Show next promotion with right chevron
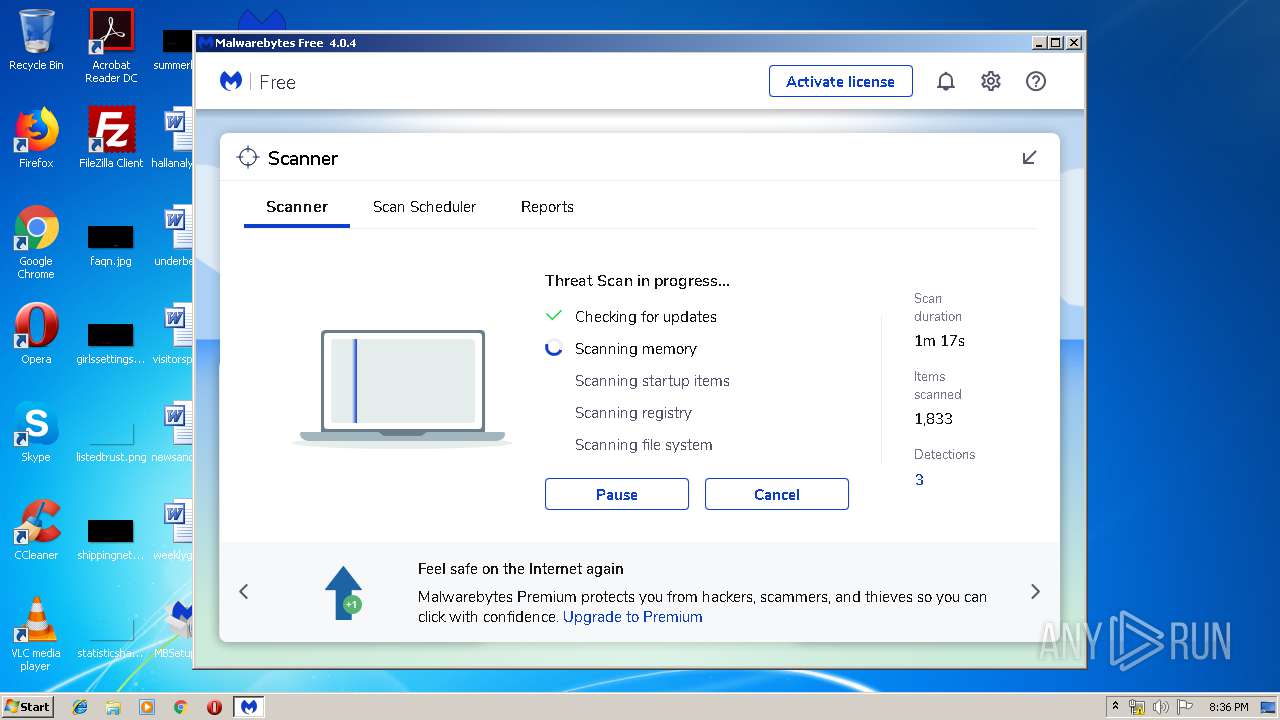This screenshot has width=1280, height=720. click(1035, 592)
